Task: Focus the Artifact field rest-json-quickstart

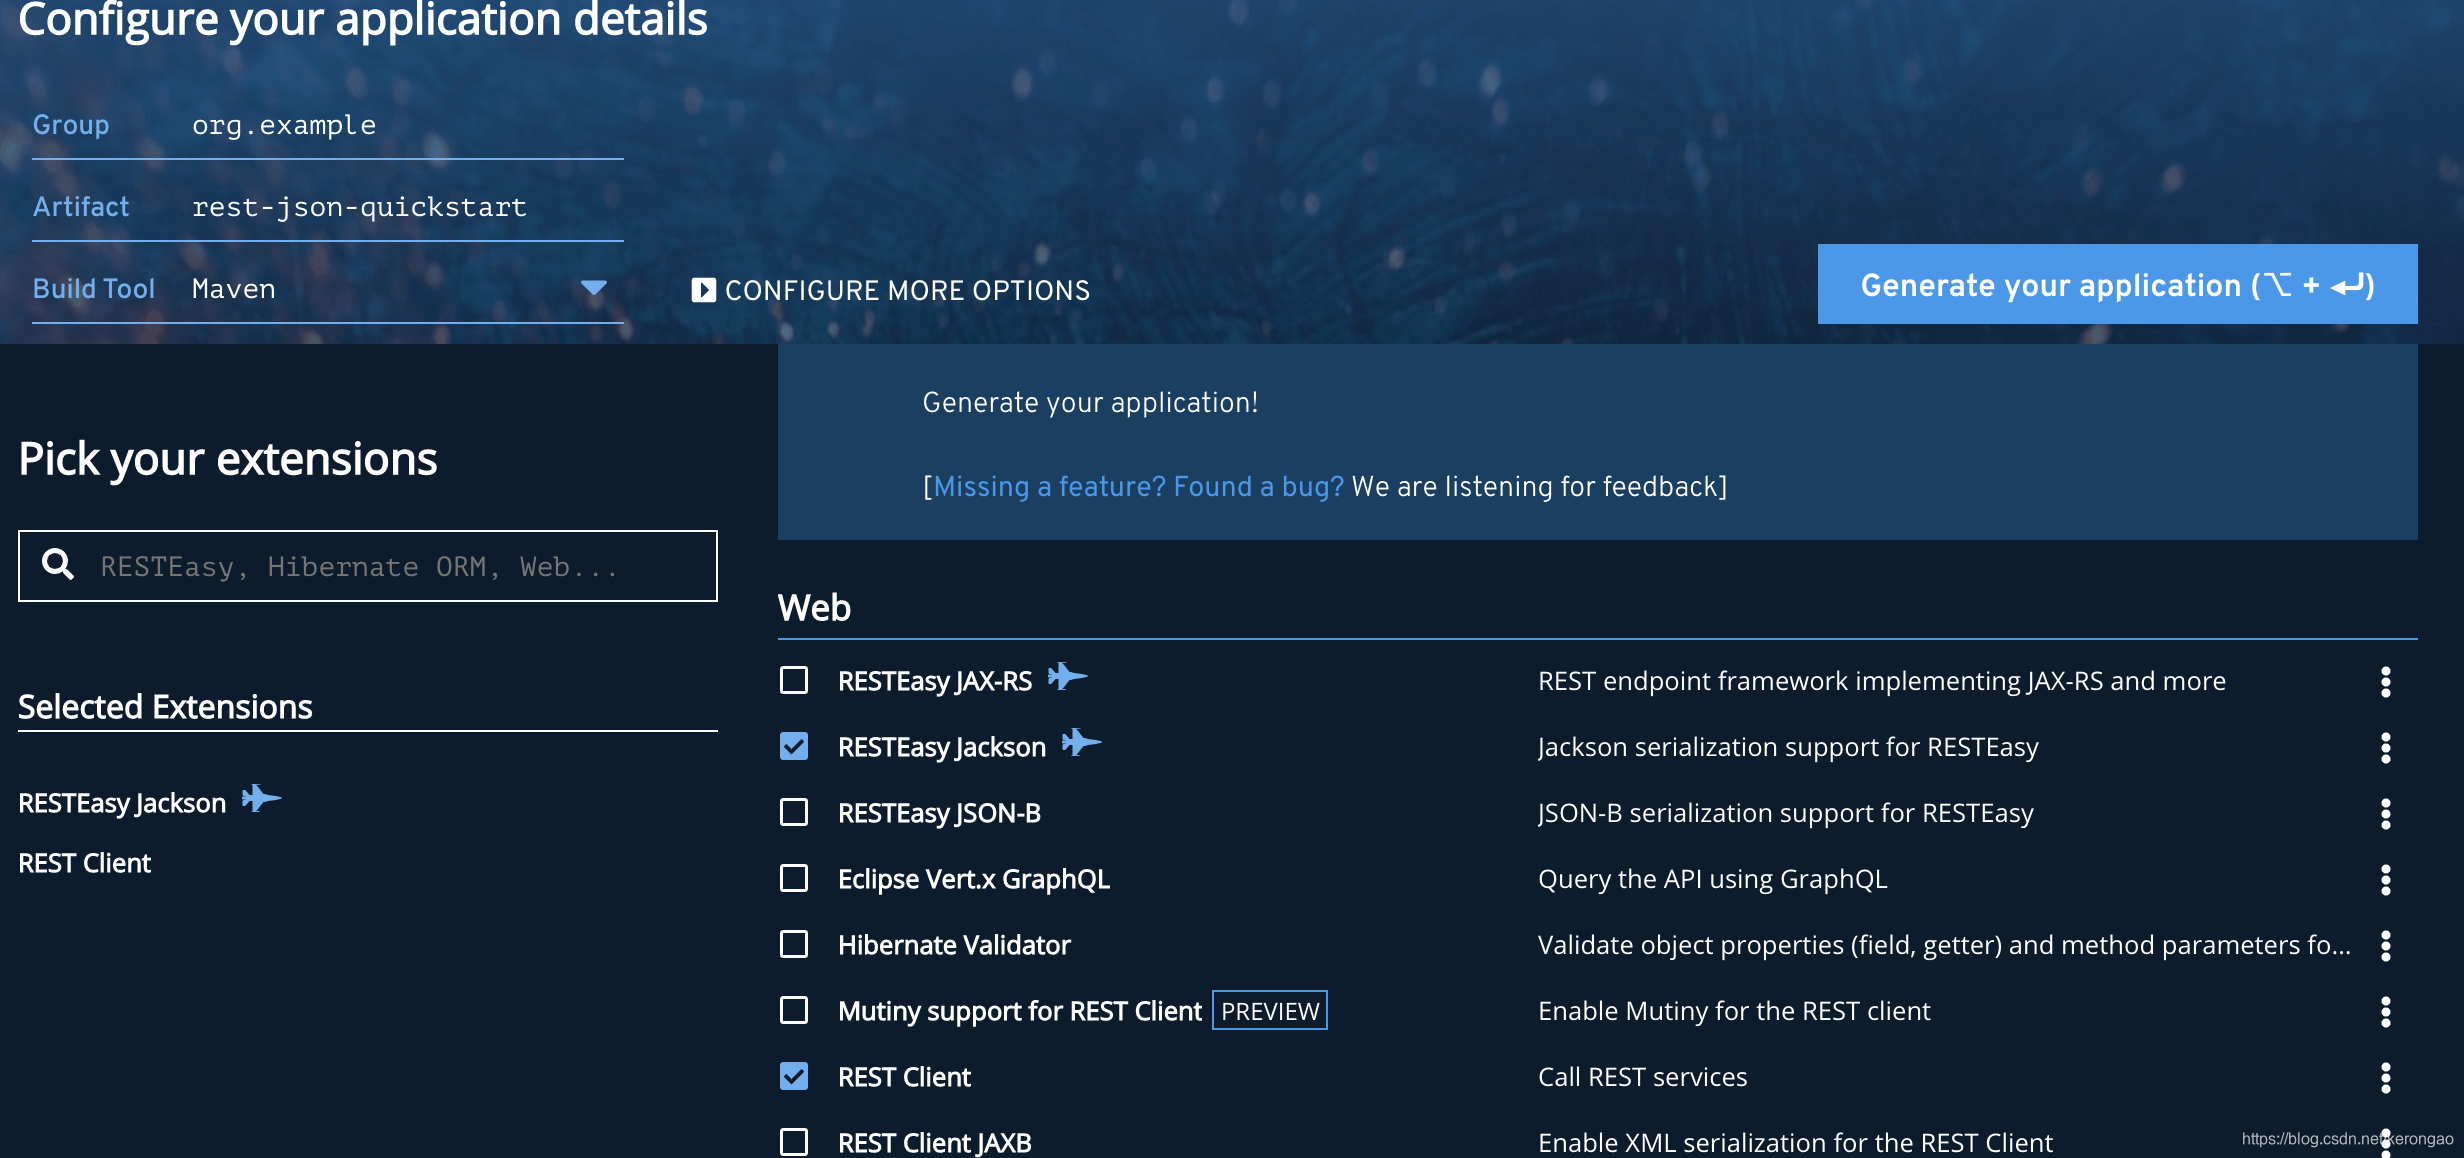Action: tap(406, 207)
